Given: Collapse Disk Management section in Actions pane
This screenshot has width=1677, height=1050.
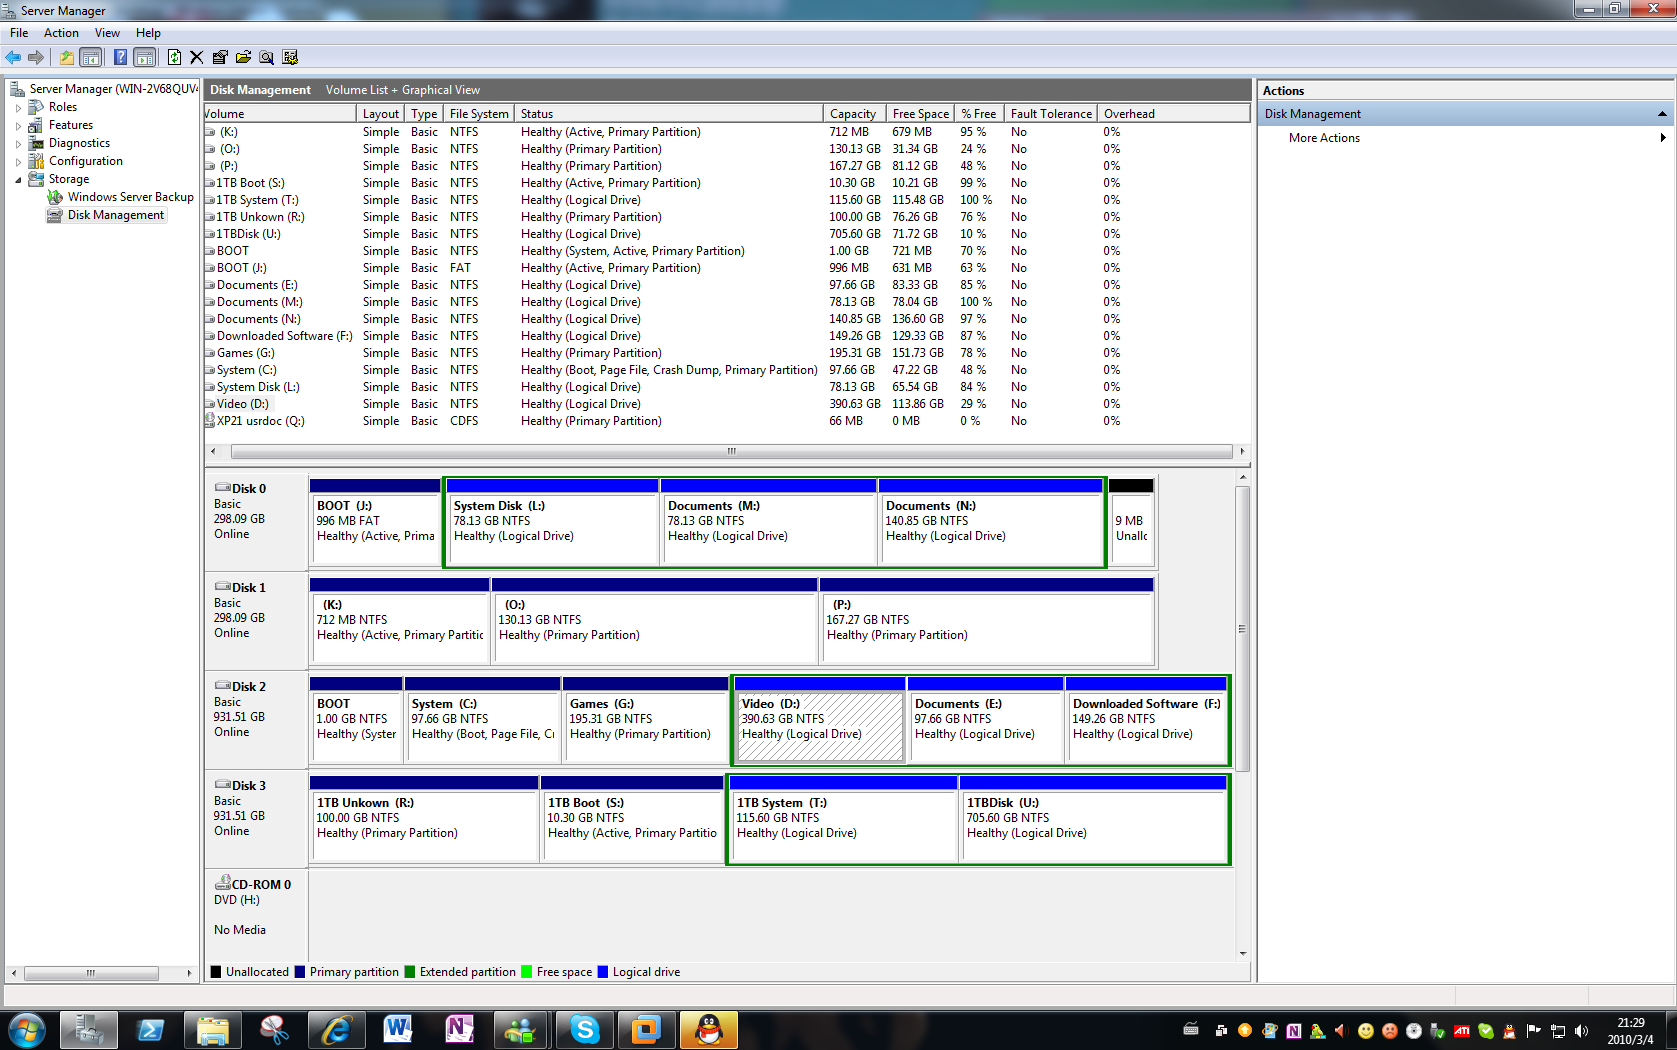Looking at the screenshot, I should point(1662,114).
